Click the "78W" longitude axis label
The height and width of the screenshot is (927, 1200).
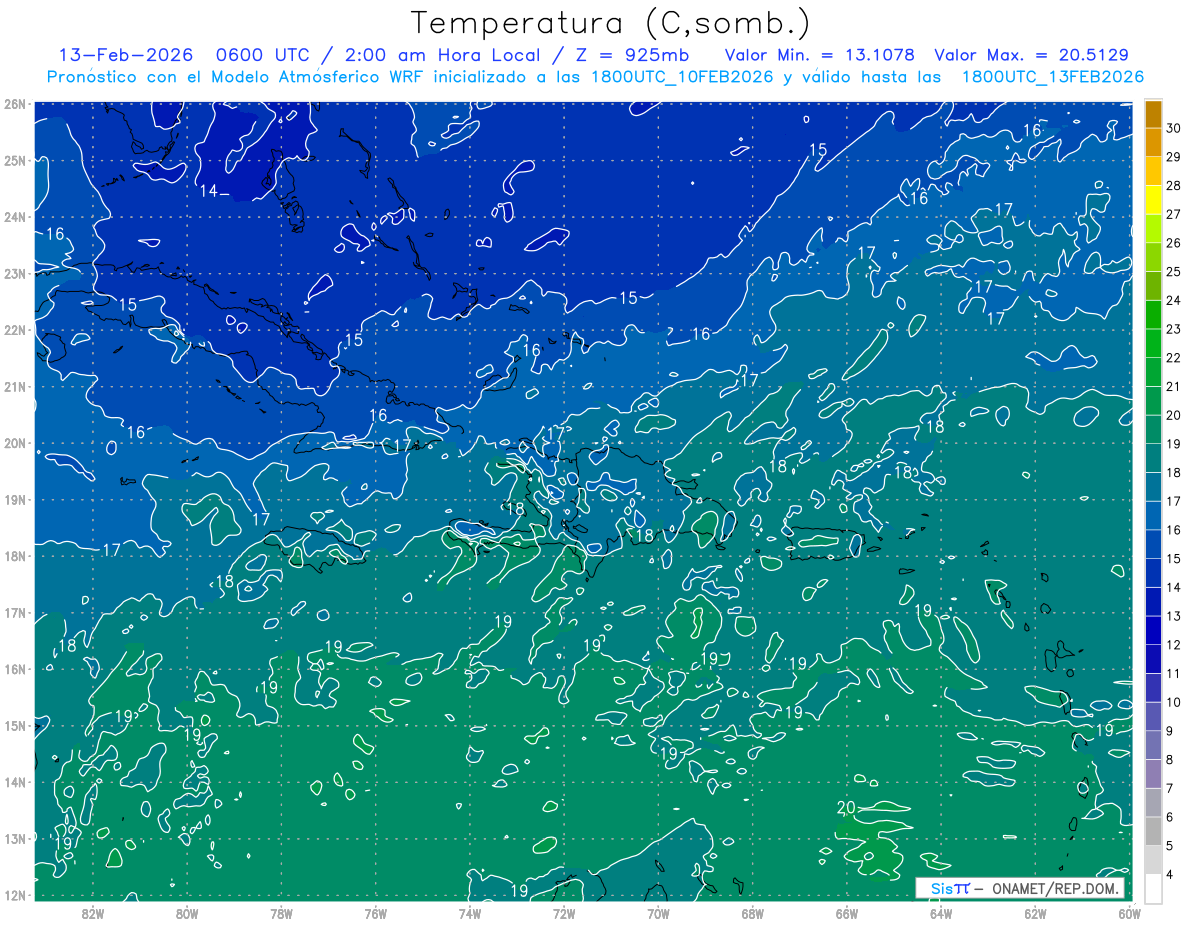(x=281, y=912)
